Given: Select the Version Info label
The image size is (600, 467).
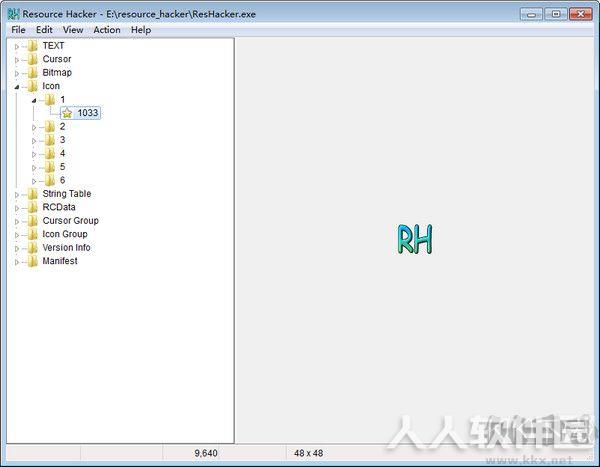Looking at the screenshot, I should (66, 248).
